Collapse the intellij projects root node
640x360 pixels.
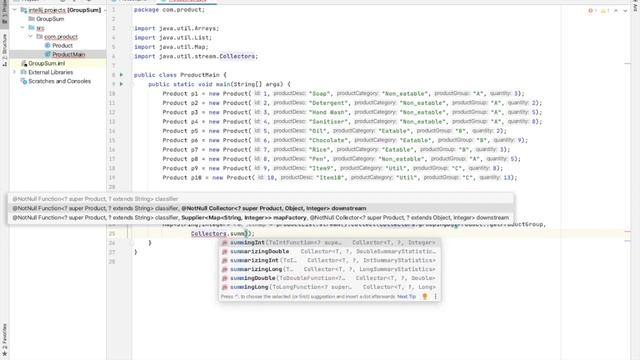tap(15, 10)
